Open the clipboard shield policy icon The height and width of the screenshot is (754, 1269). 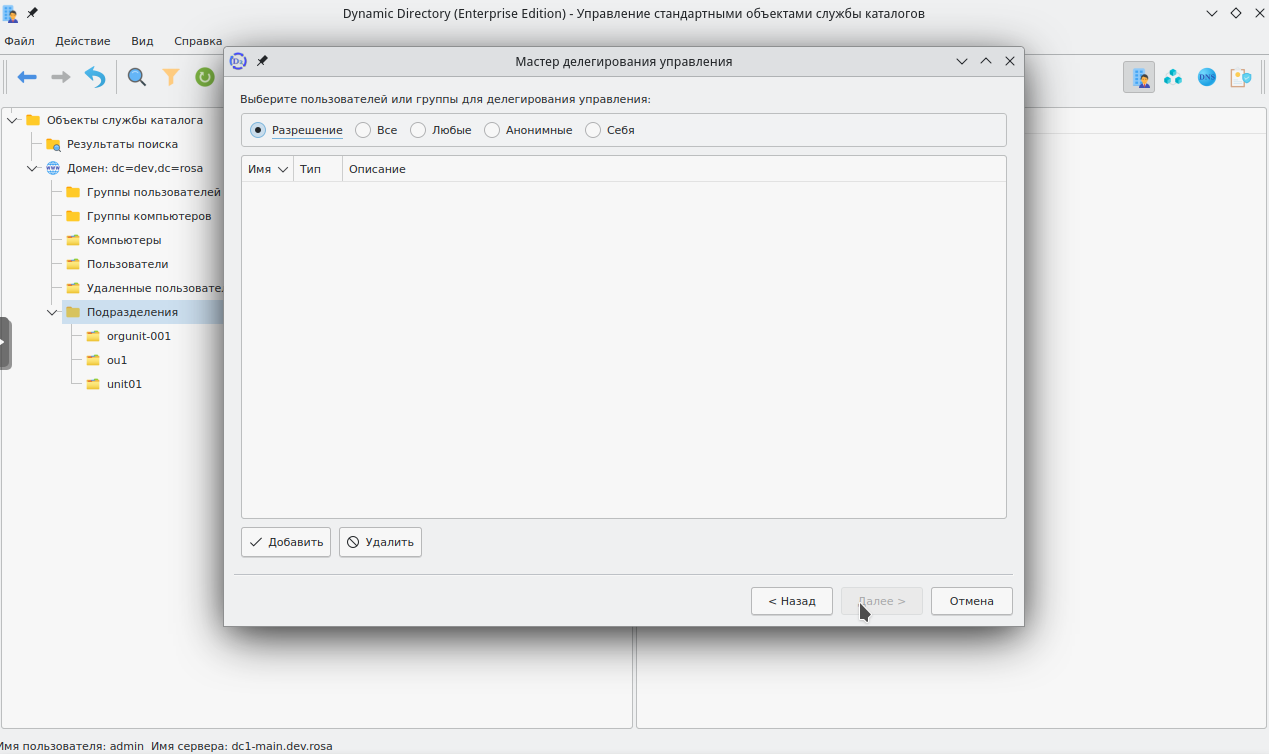1241,77
